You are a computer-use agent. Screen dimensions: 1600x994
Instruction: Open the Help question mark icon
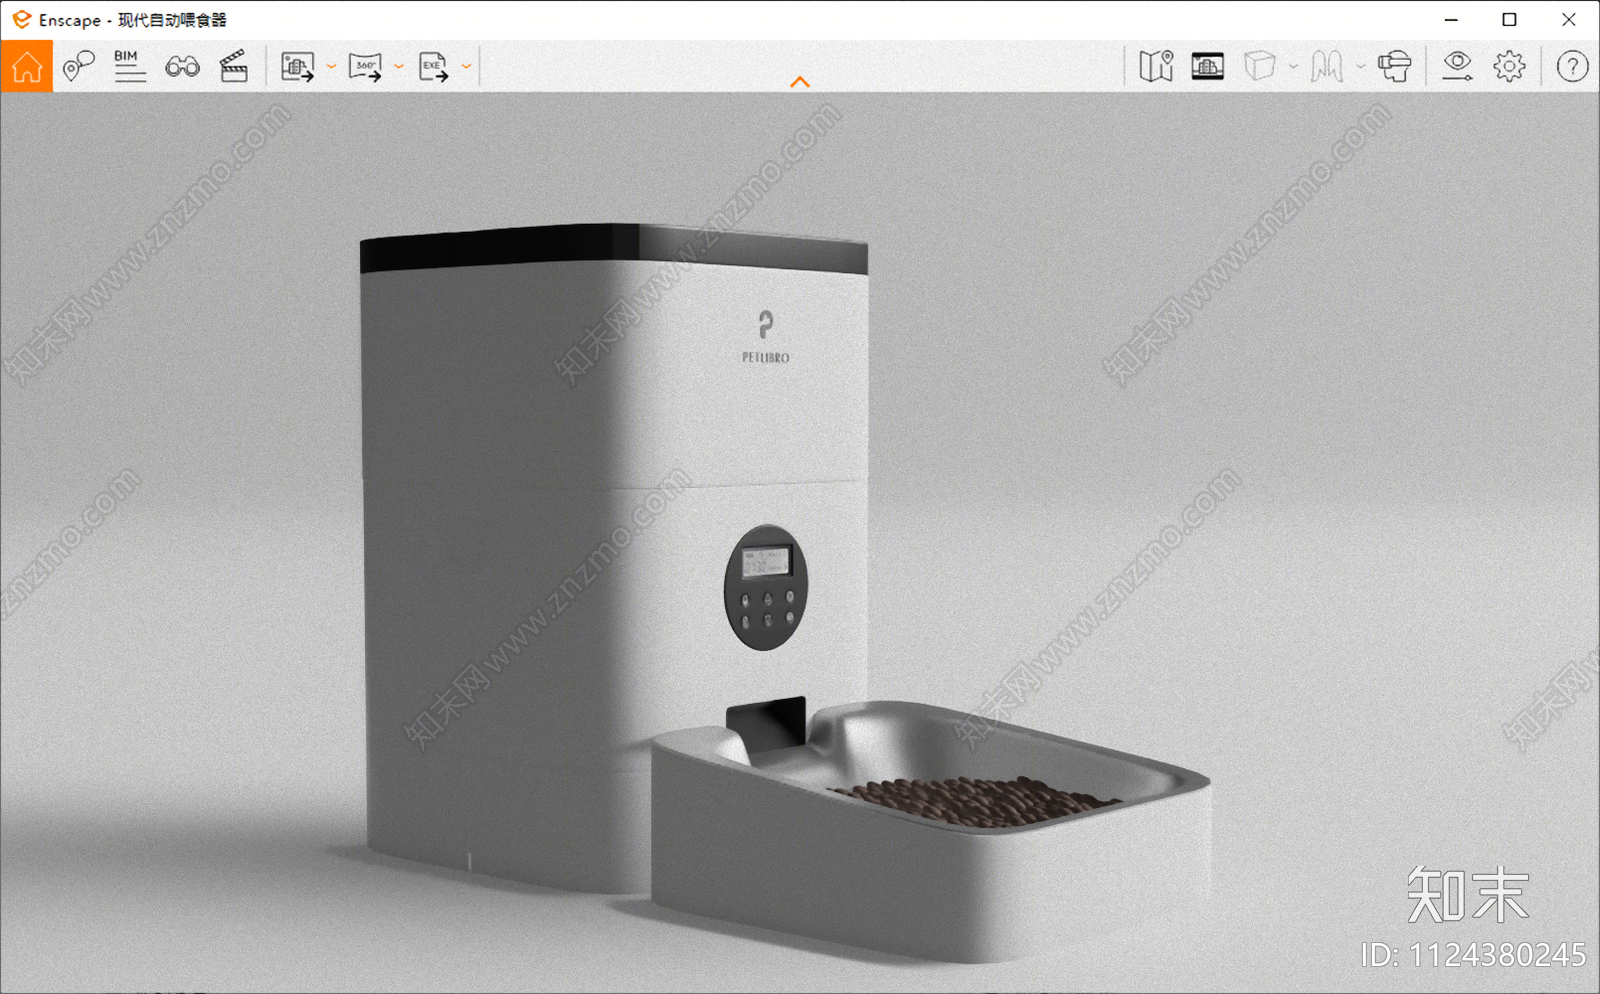tap(1573, 67)
